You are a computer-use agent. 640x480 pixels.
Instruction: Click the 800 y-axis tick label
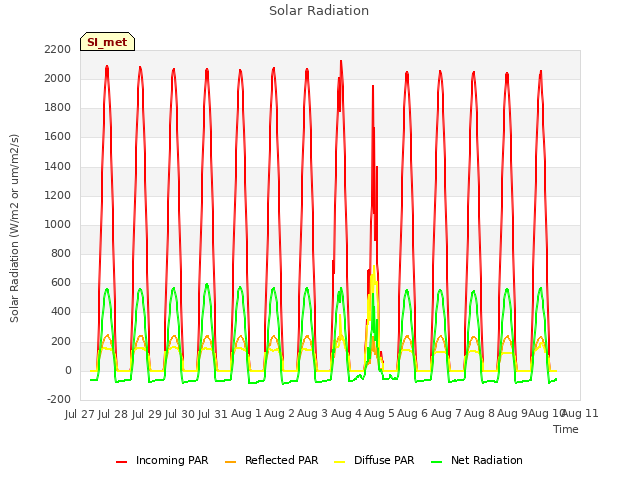[x=61, y=254]
